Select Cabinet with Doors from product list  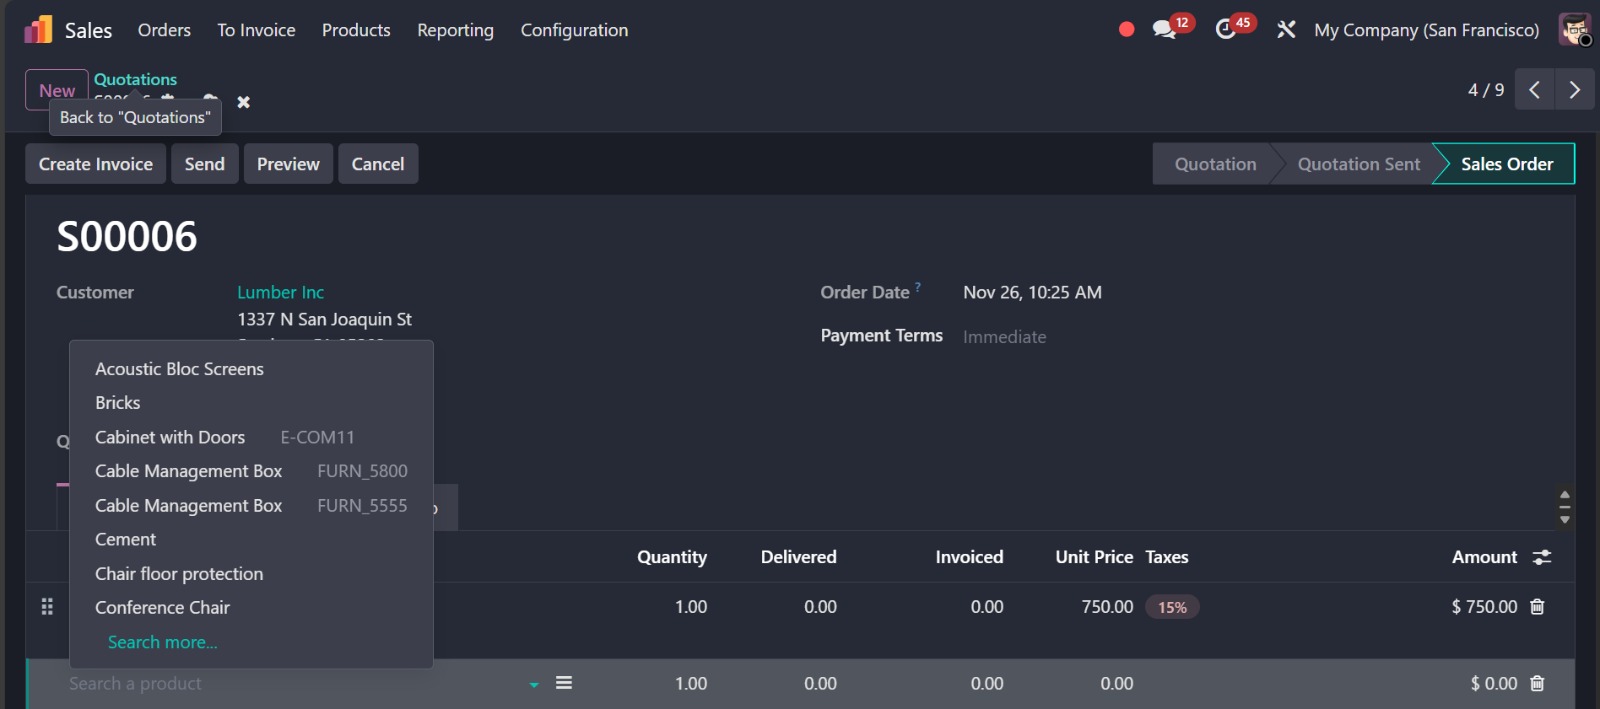coord(170,437)
